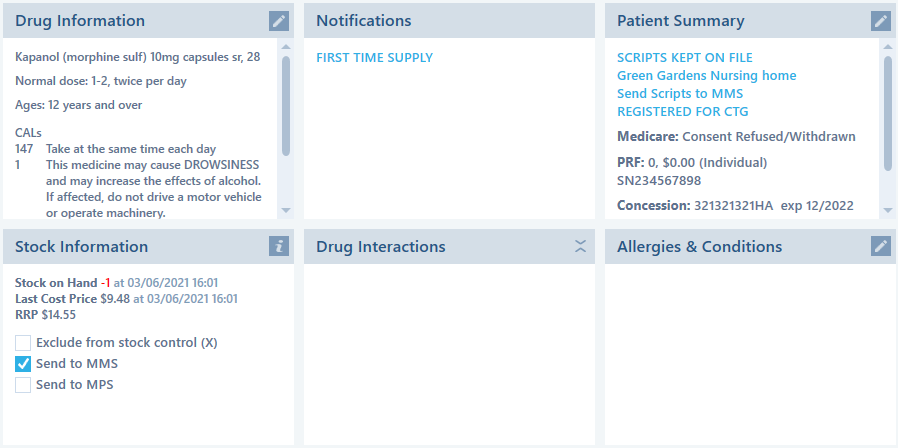Uncheck the Send to MMS checkbox
The image size is (898, 448).
23,364
